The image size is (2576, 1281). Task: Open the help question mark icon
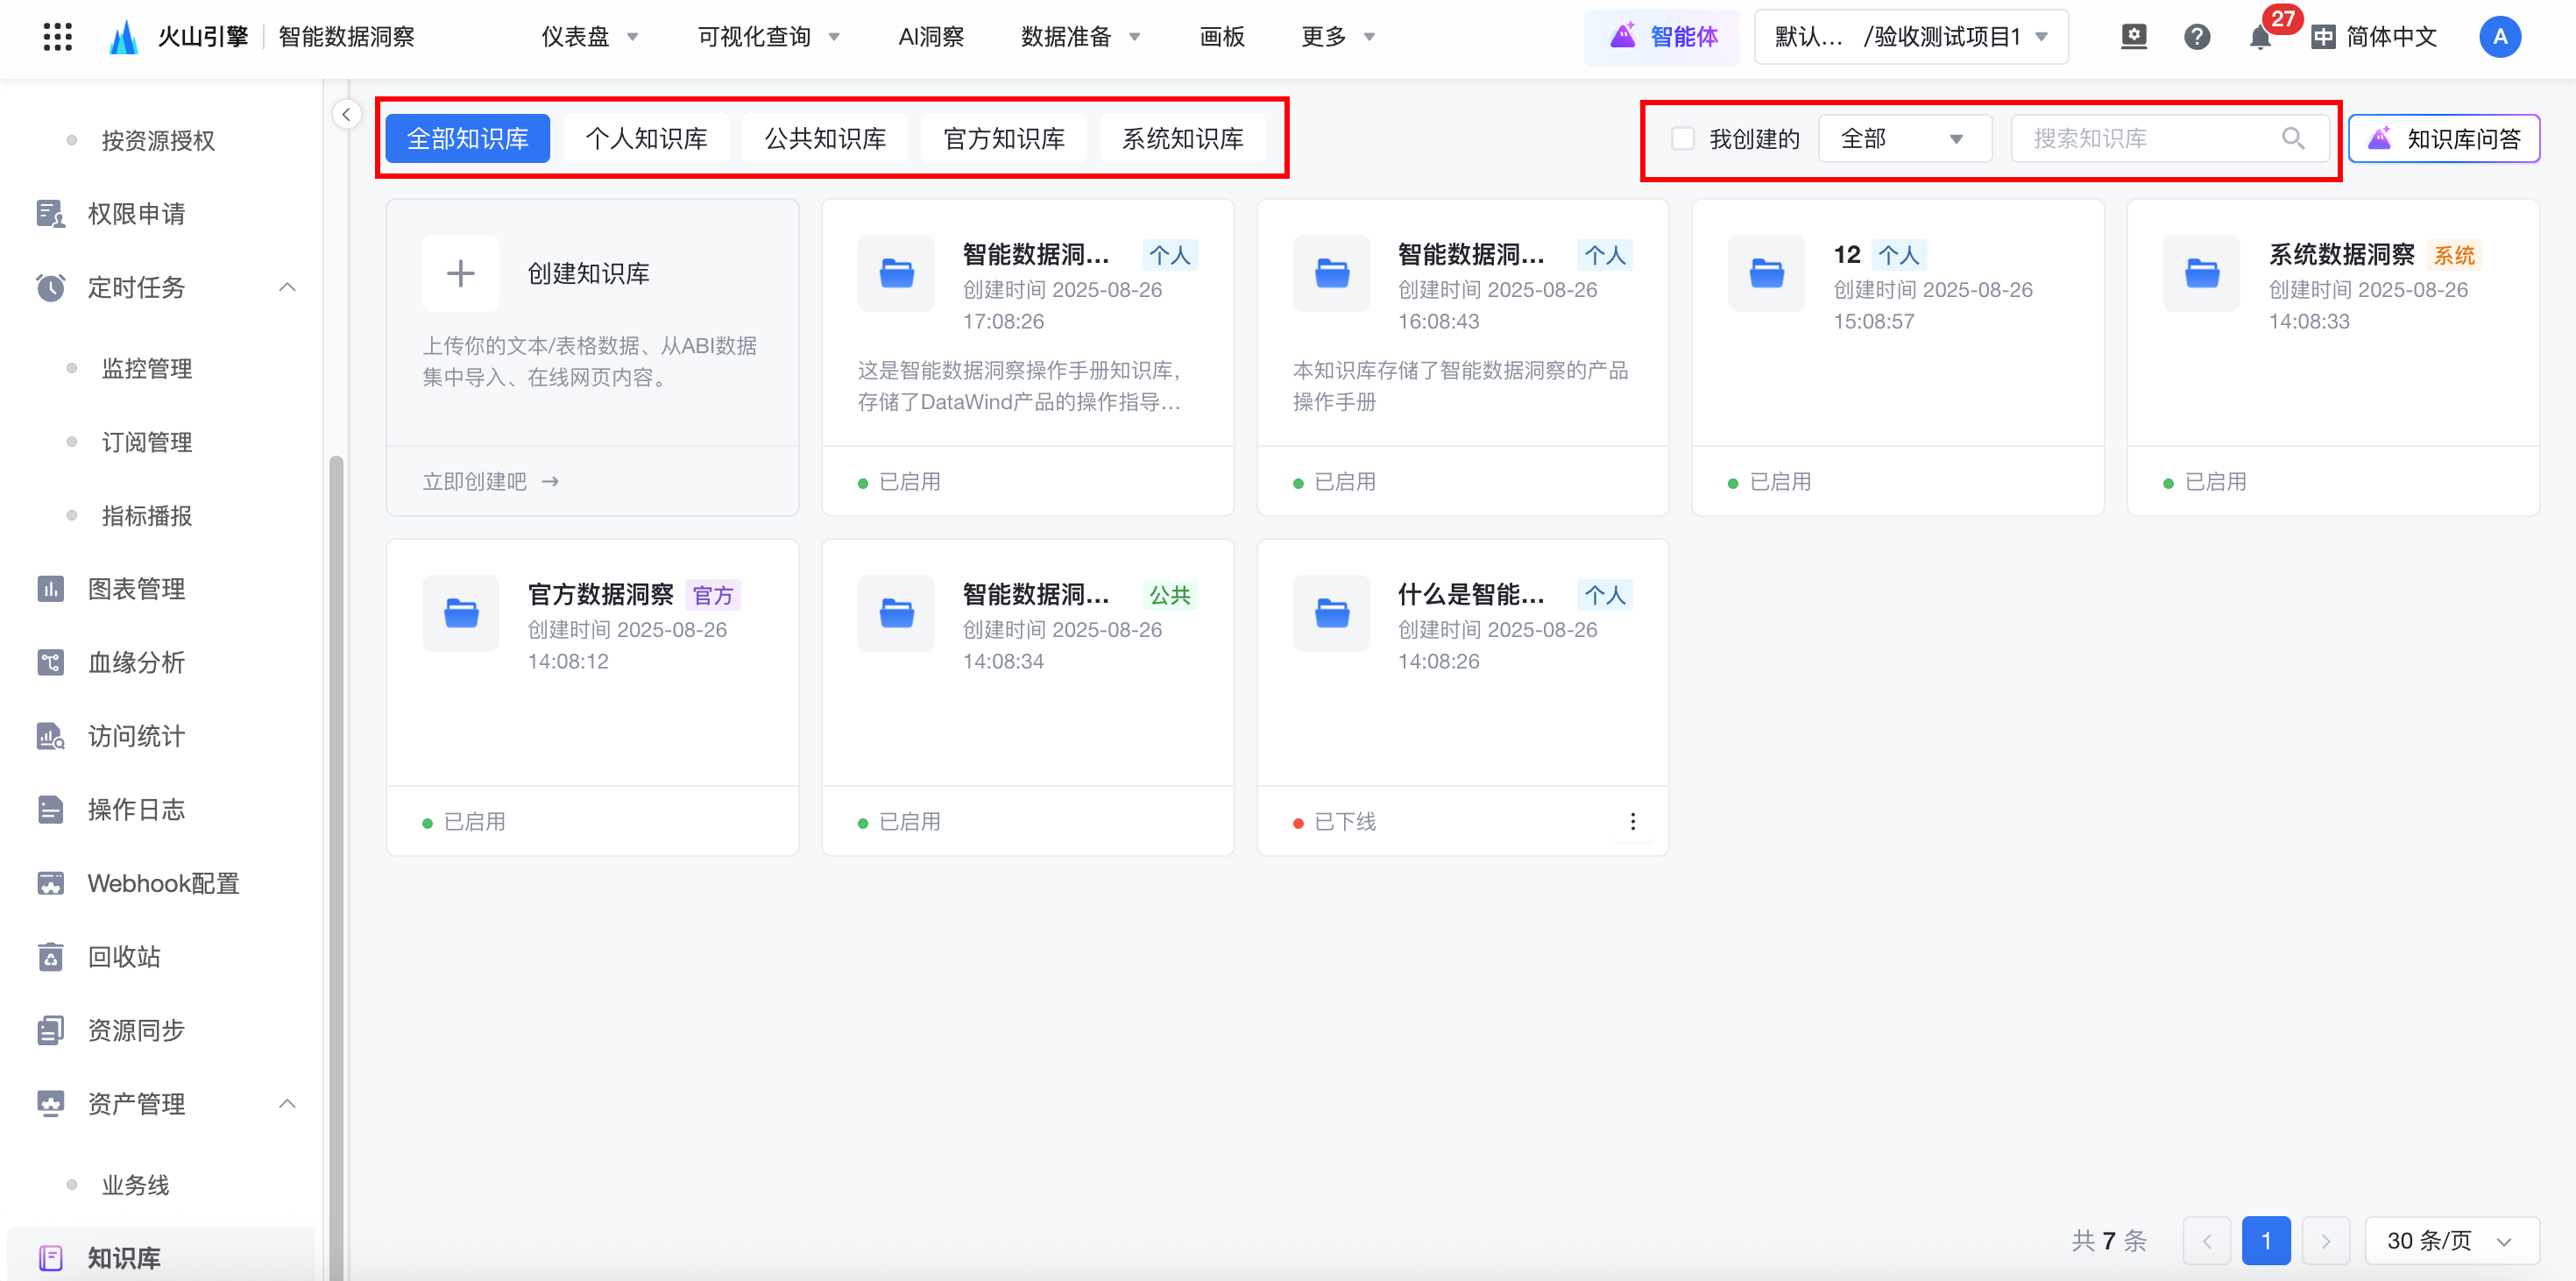(2196, 38)
